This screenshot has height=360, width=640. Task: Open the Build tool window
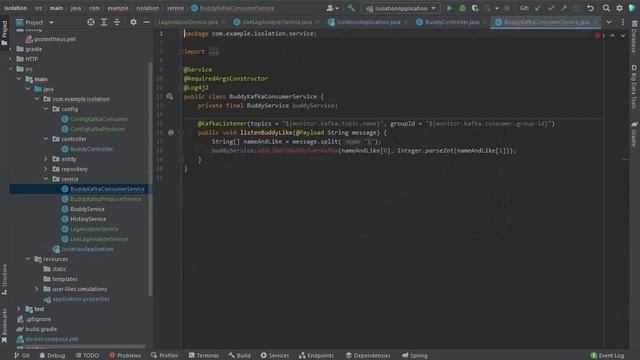(x=240, y=356)
